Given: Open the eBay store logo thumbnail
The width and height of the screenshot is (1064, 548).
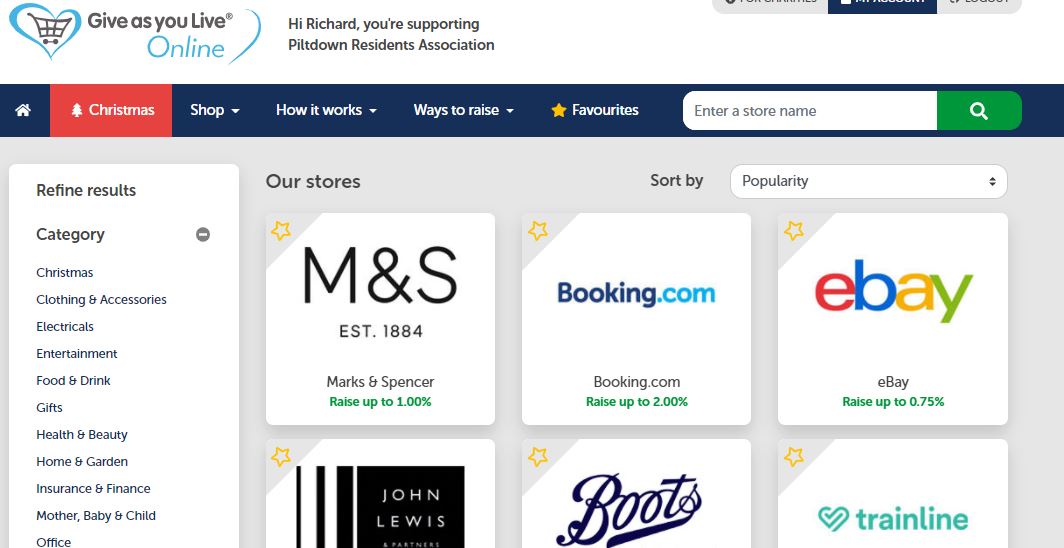Looking at the screenshot, I should (x=893, y=292).
